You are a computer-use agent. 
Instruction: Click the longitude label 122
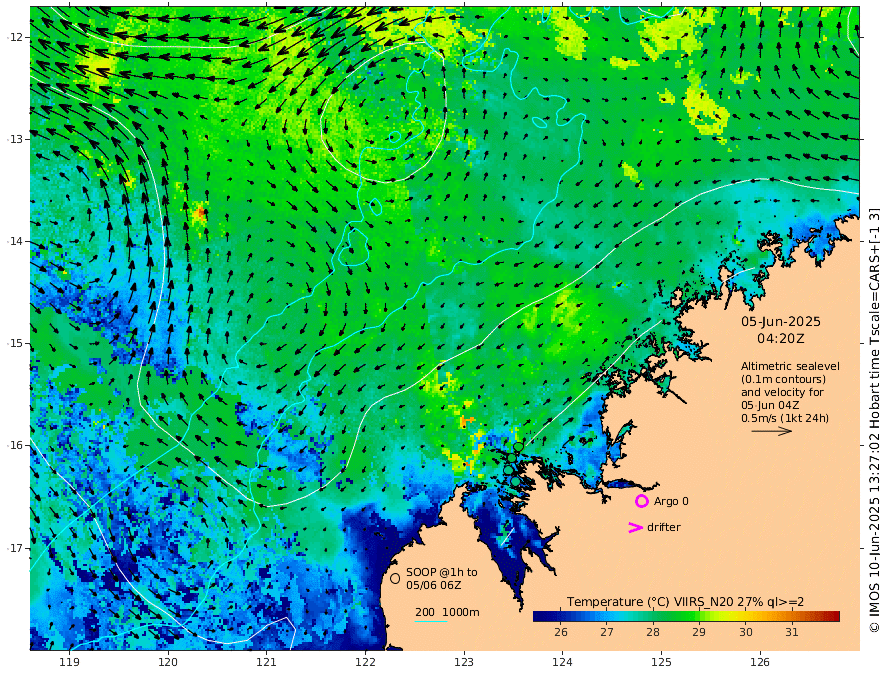[365, 663]
